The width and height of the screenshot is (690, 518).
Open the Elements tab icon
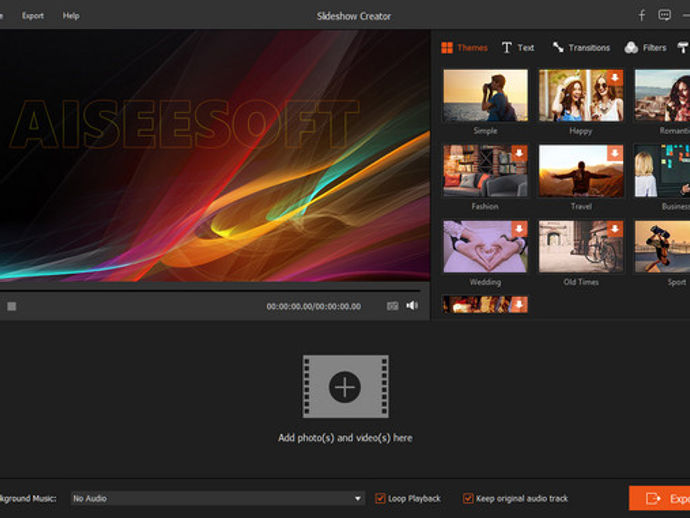(683, 48)
